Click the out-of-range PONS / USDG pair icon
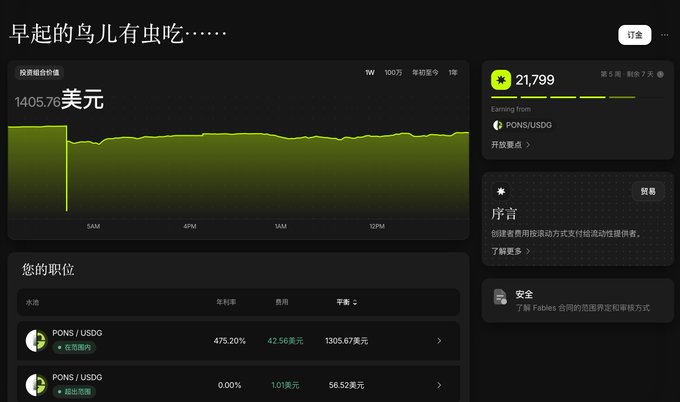The height and width of the screenshot is (402, 680). pyautogui.click(x=36, y=385)
